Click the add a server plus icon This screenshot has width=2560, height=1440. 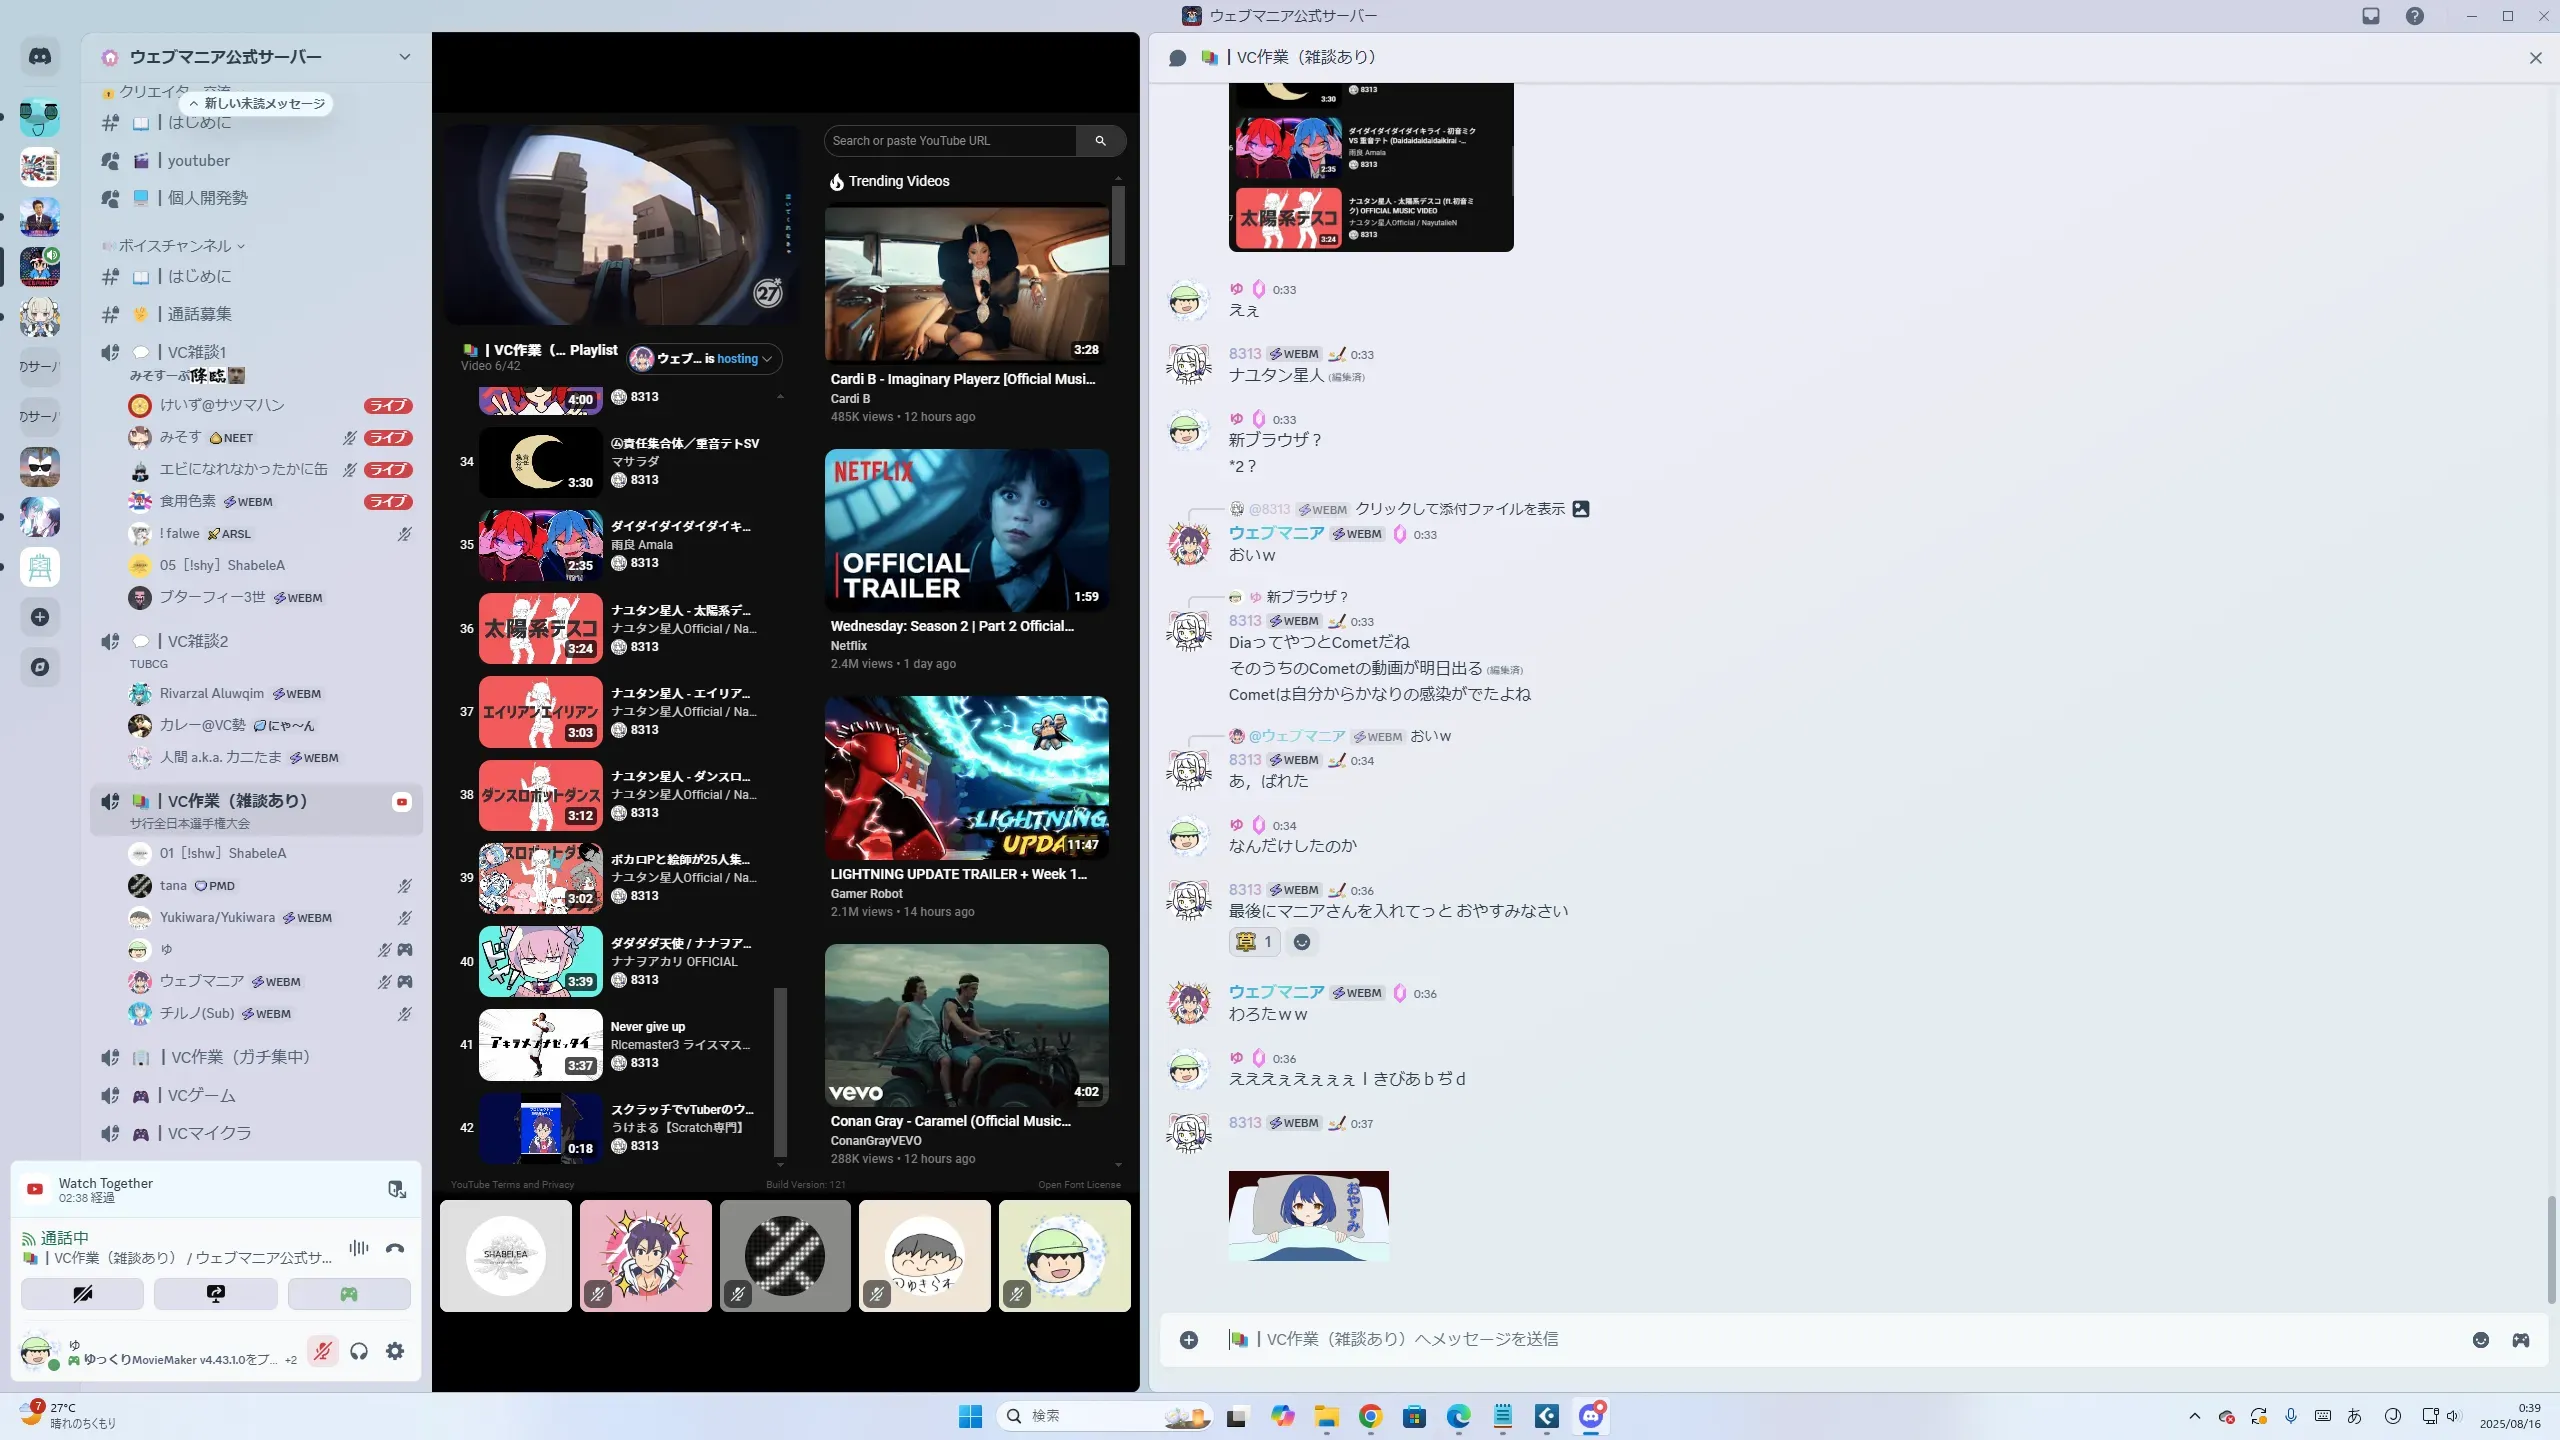point(40,617)
